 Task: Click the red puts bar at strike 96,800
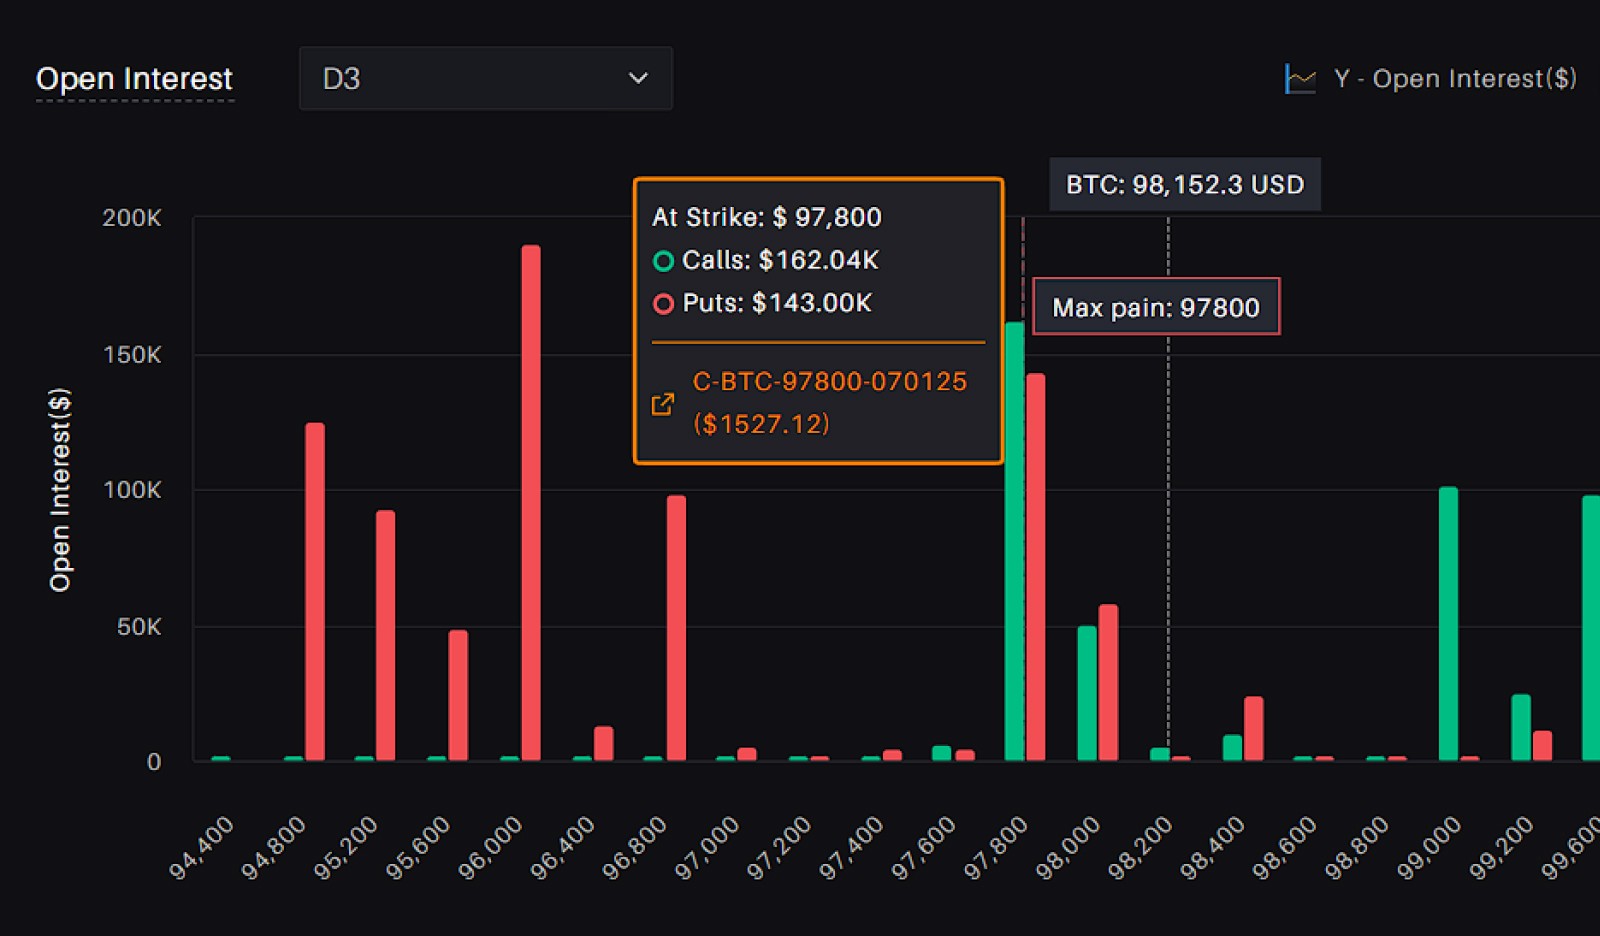(x=676, y=628)
